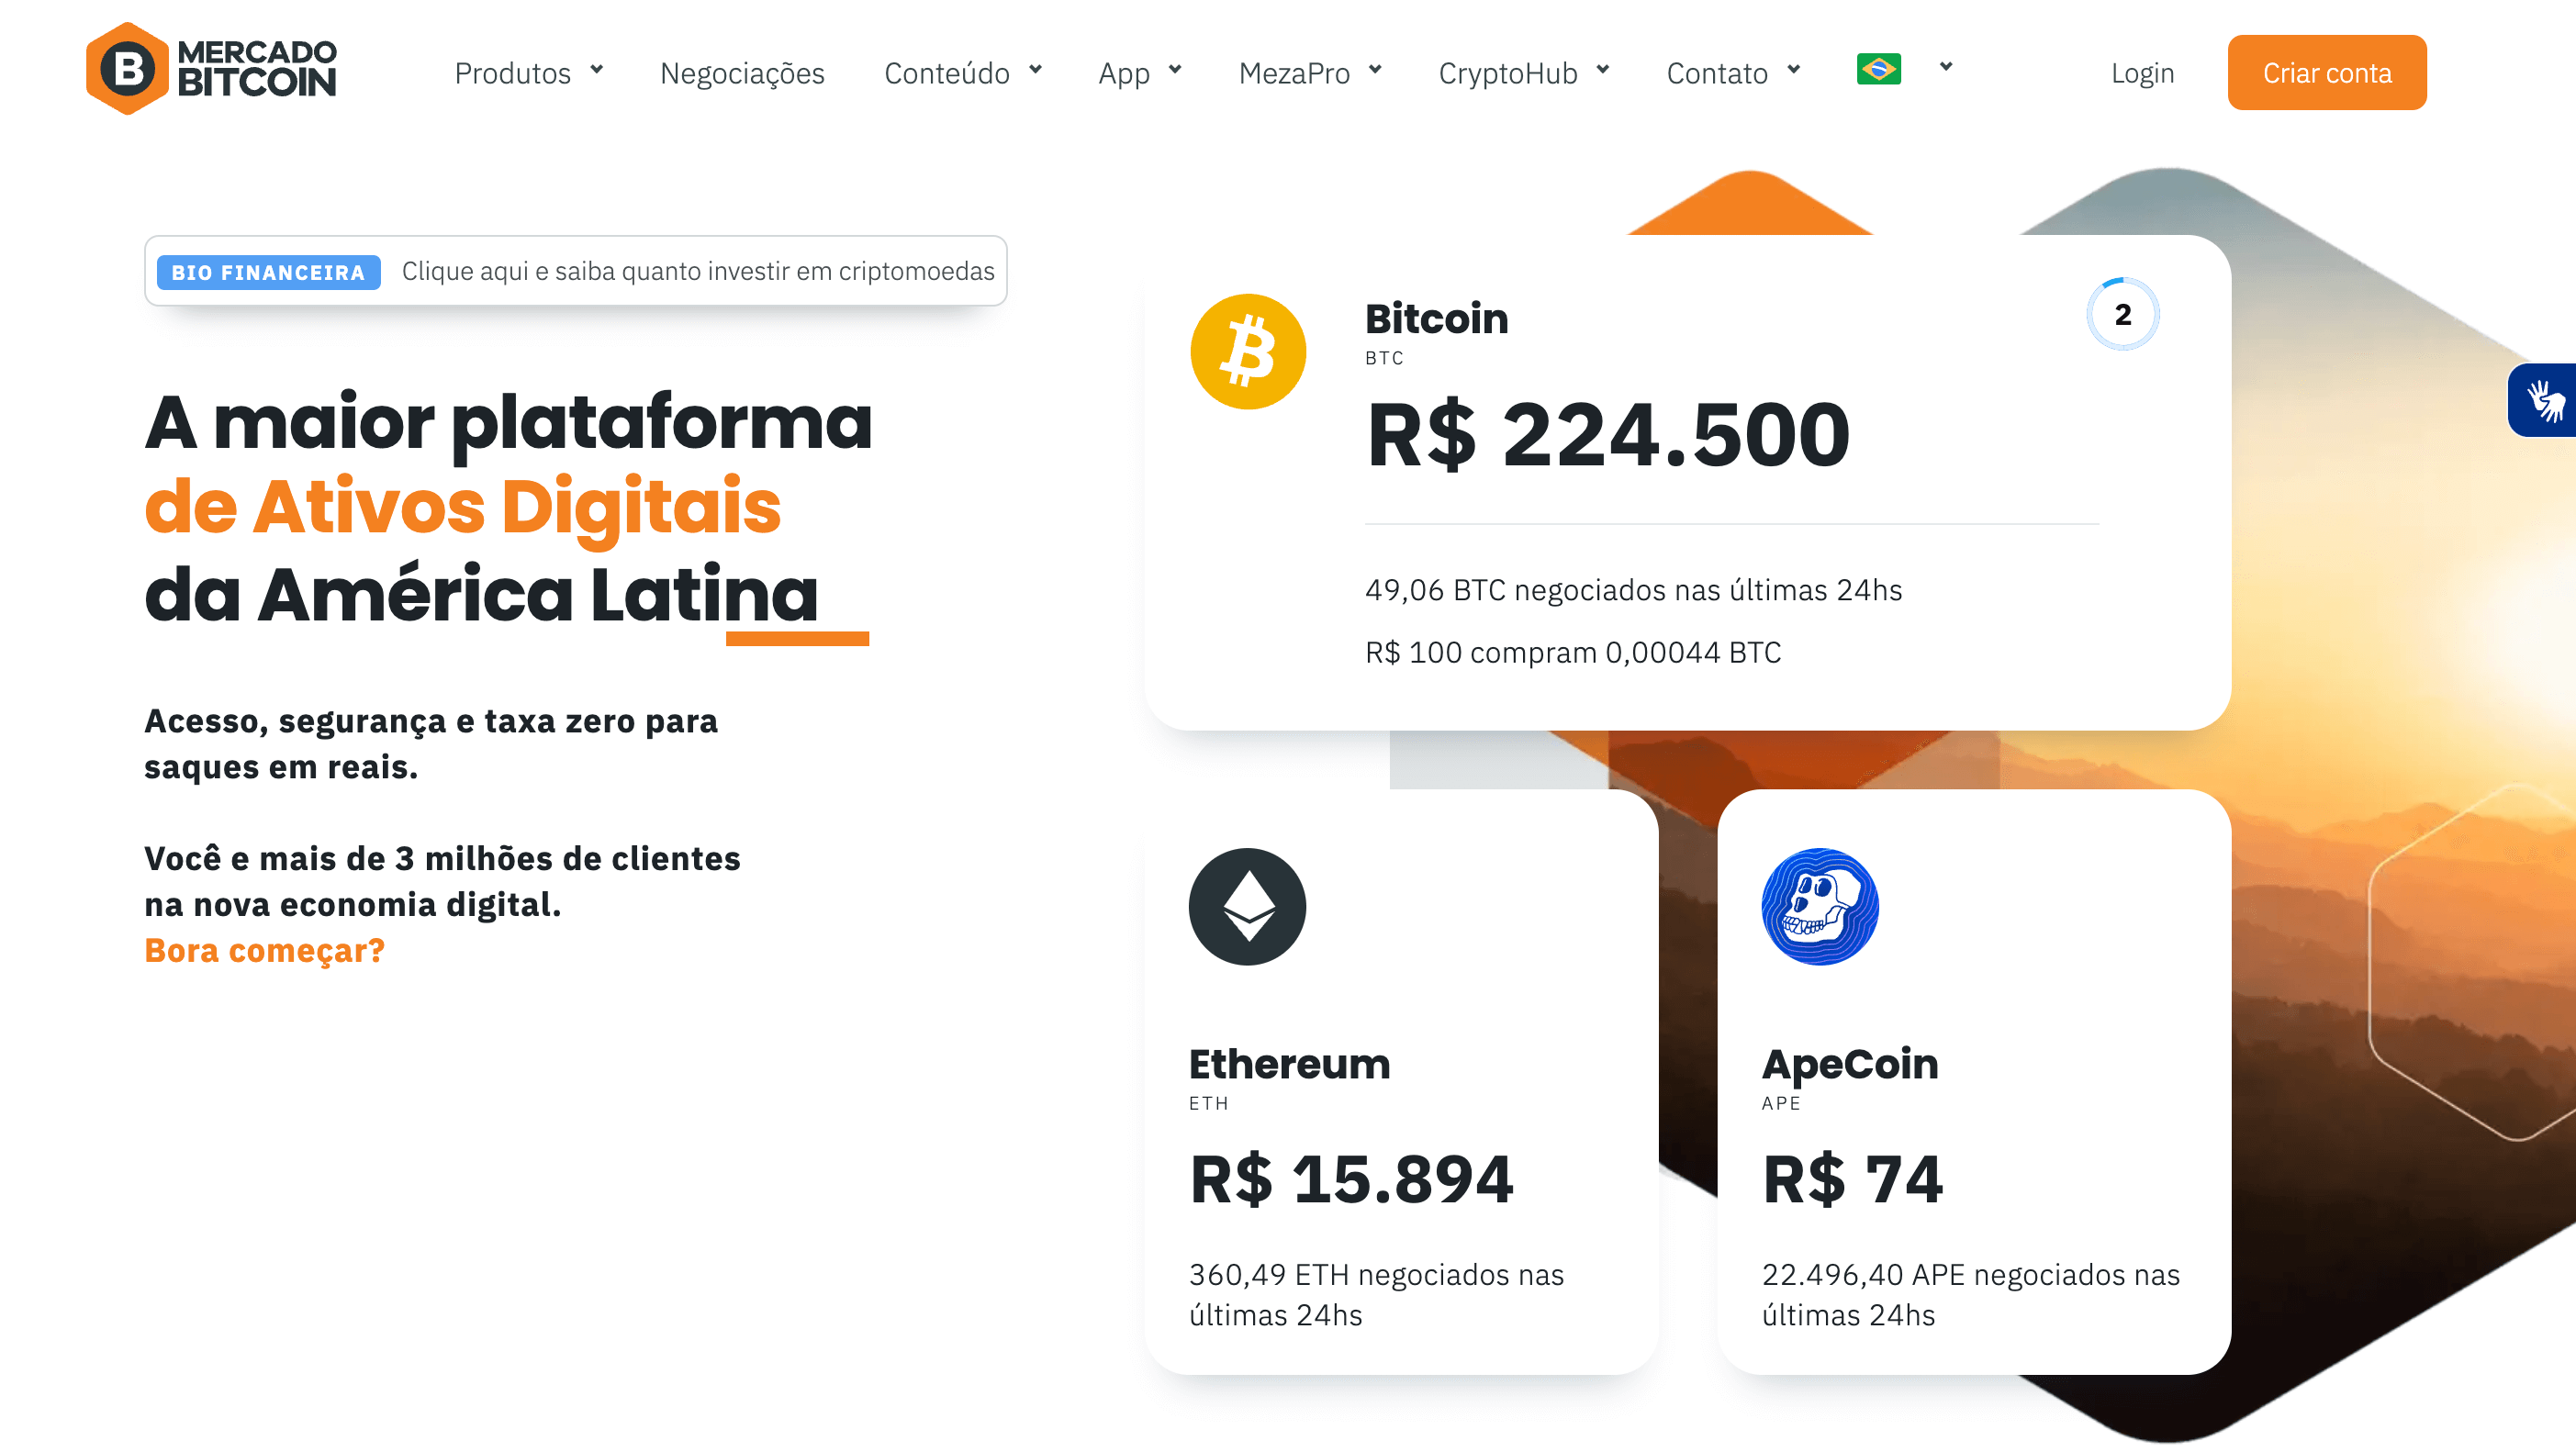The height and width of the screenshot is (1452, 2576).
Task: Click the countdown refresh timer circle
Action: [x=2122, y=314]
